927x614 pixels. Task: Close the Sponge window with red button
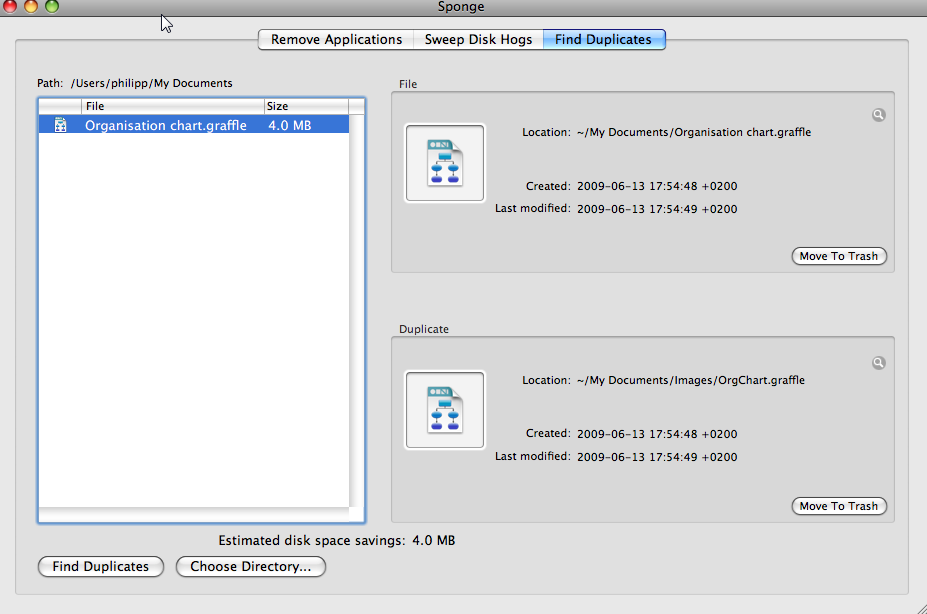(9, 6)
